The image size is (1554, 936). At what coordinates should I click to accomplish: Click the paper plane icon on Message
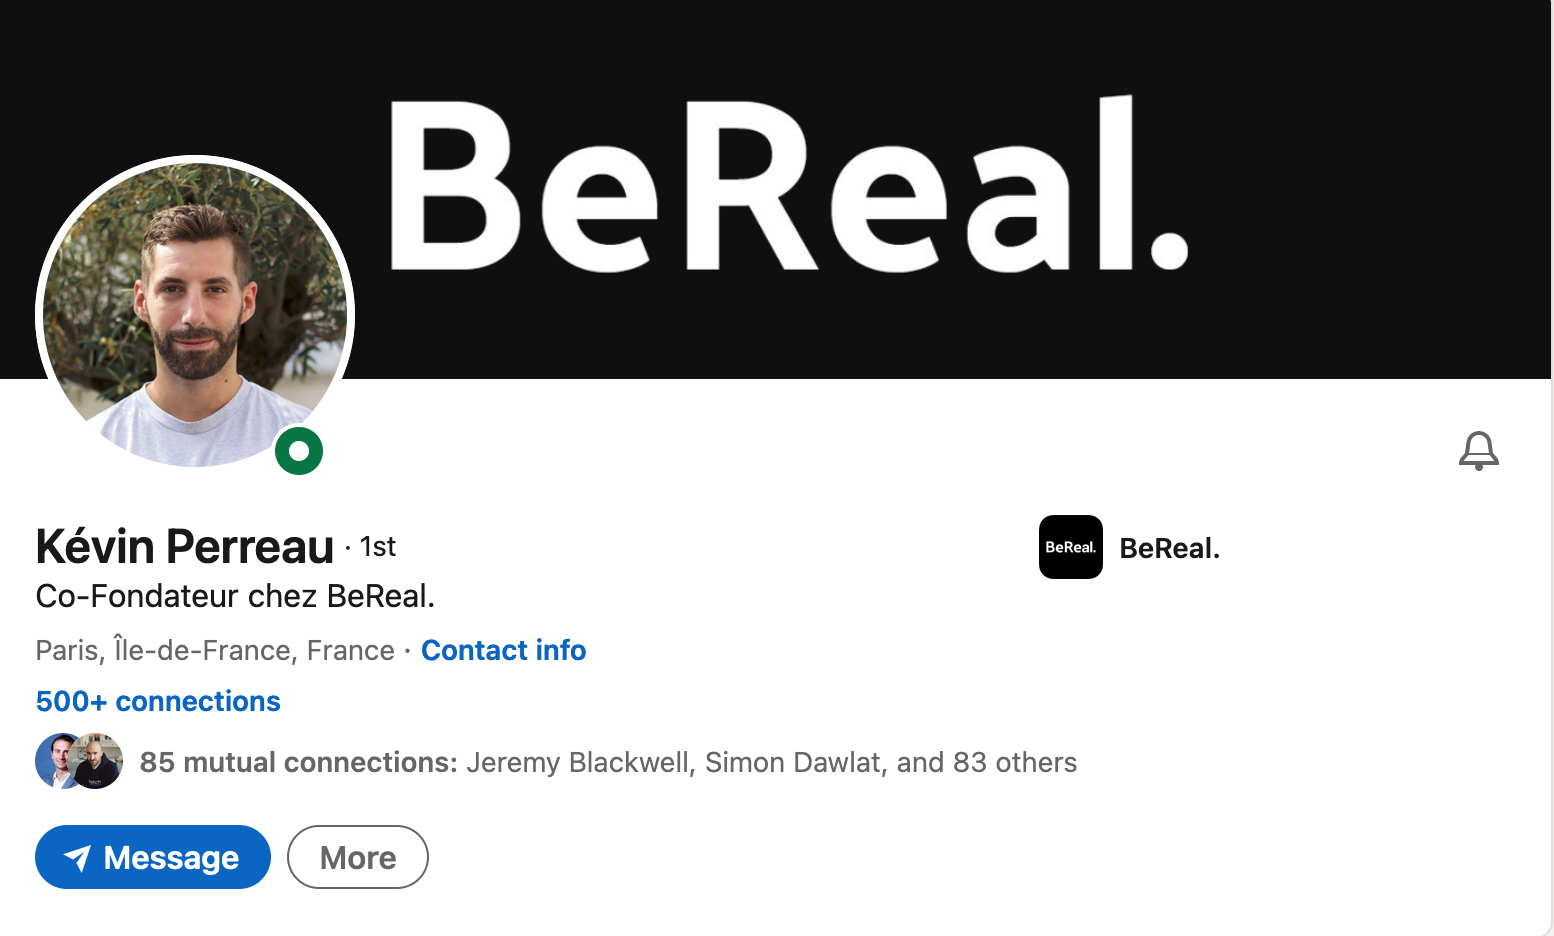[x=78, y=858]
